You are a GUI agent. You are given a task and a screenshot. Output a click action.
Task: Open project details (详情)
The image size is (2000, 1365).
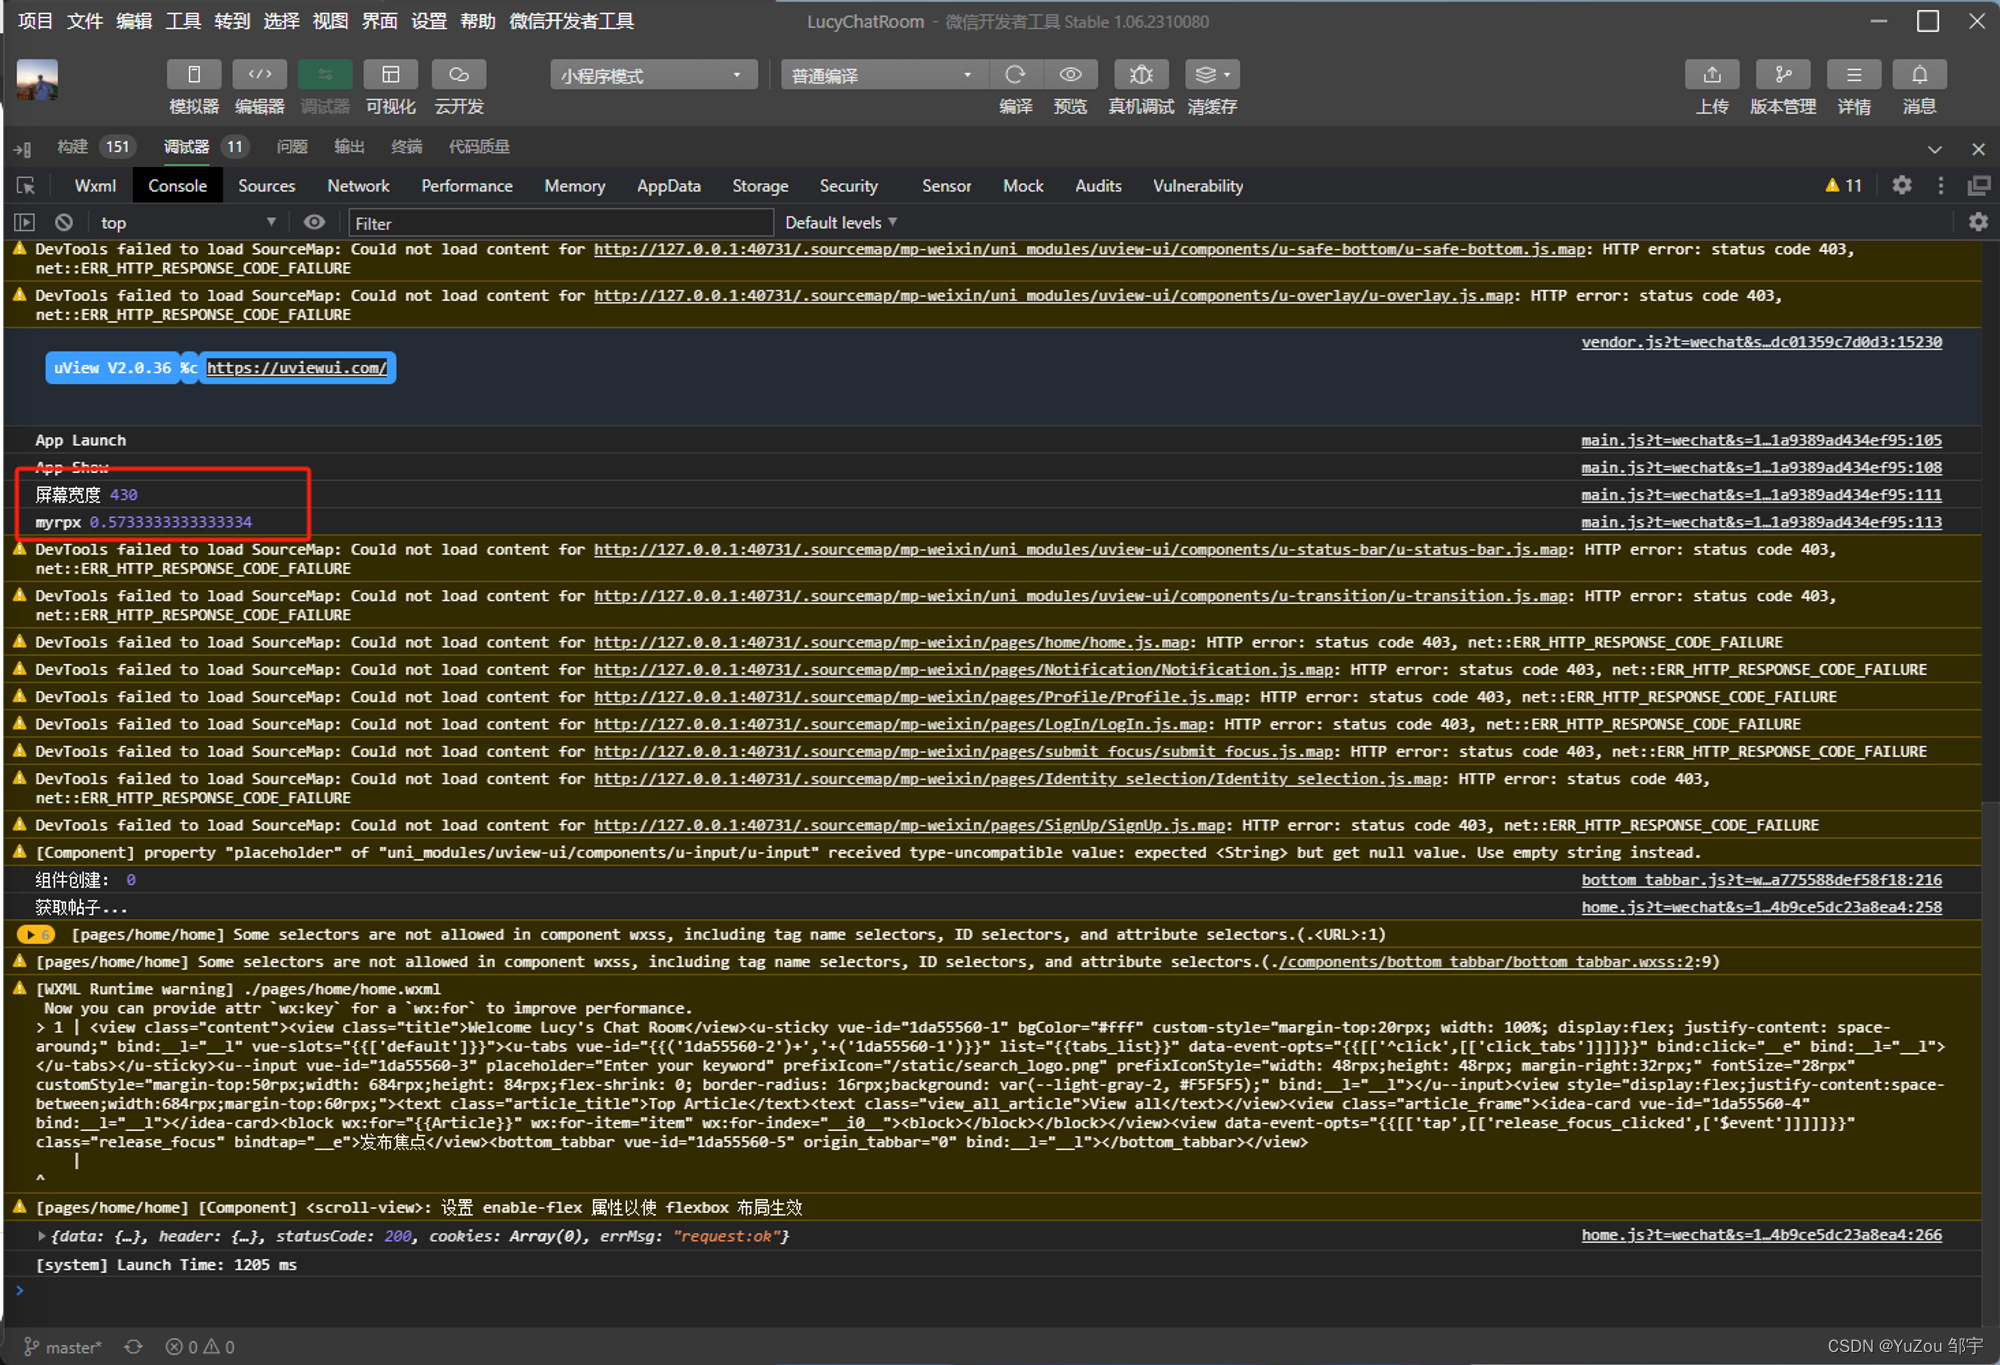pyautogui.click(x=1854, y=75)
